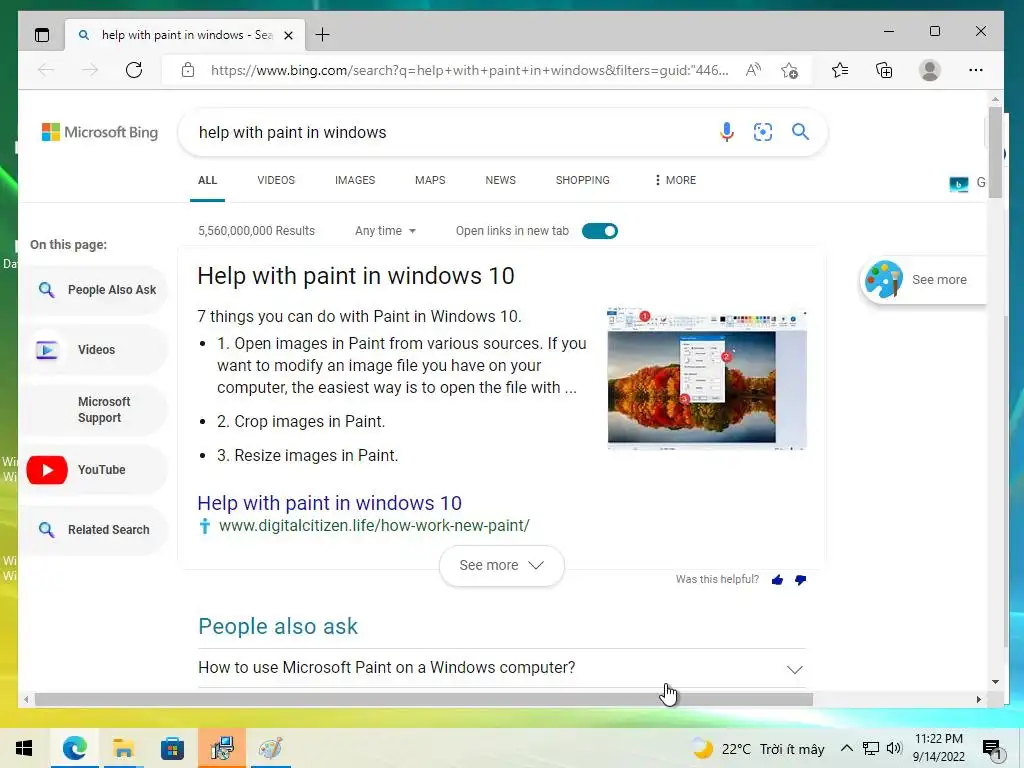This screenshot has height=768, width=1024.
Task: Open Paint app from taskbar
Action: (x=270, y=748)
